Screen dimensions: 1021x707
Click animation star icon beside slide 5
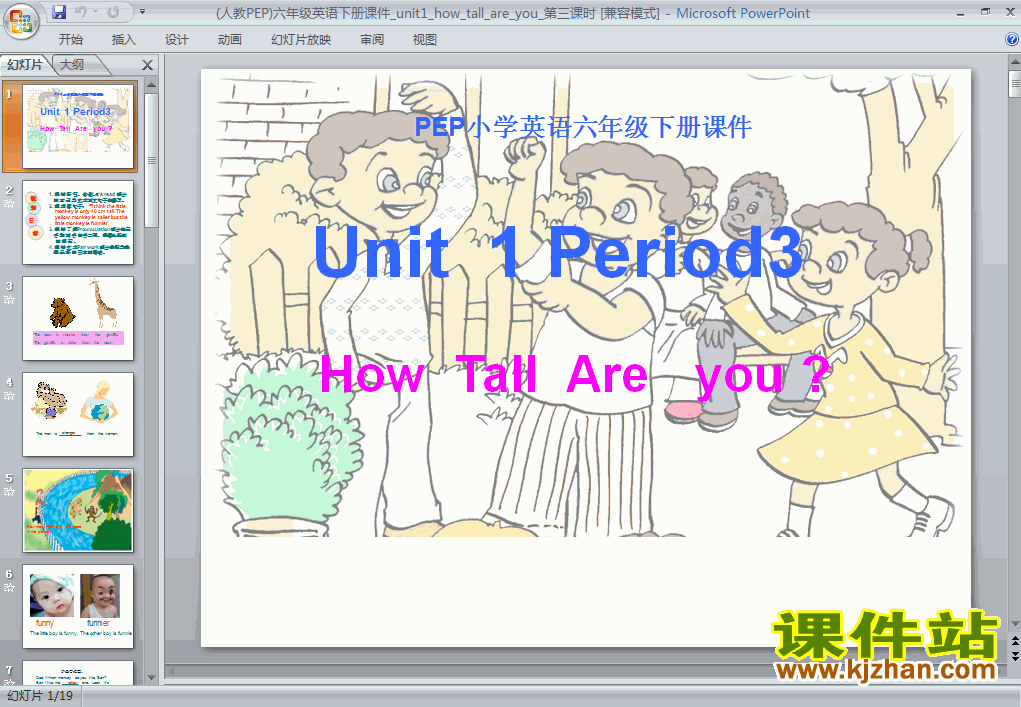click(x=9, y=492)
